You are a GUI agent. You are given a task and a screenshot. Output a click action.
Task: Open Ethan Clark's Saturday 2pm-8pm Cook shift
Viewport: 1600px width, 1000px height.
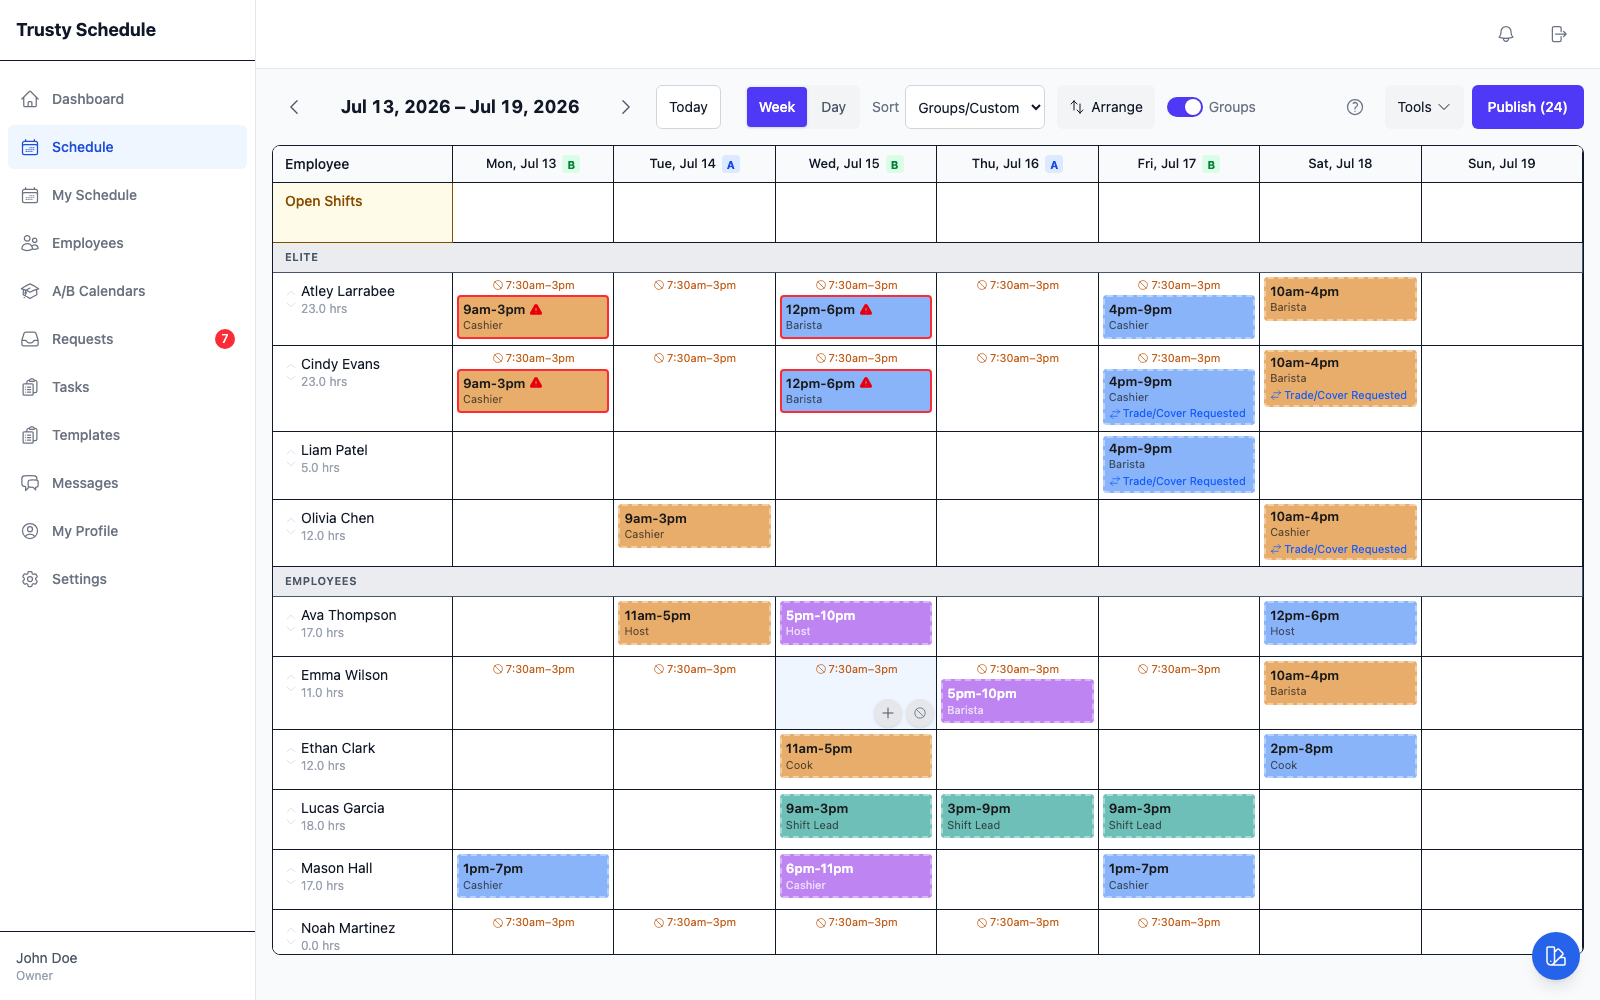(x=1340, y=756)
